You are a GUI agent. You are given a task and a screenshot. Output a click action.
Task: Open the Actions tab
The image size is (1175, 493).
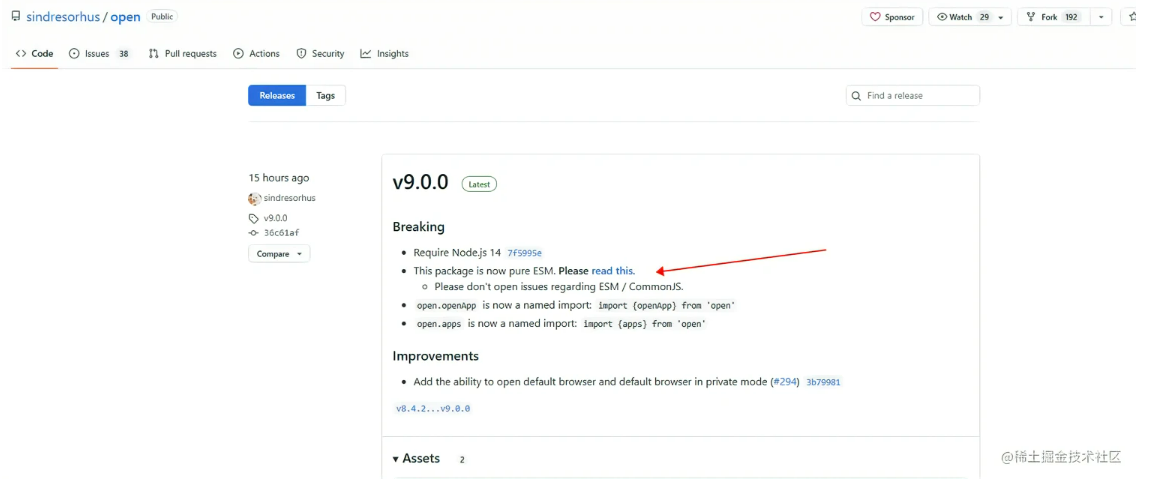click(256, 54)
